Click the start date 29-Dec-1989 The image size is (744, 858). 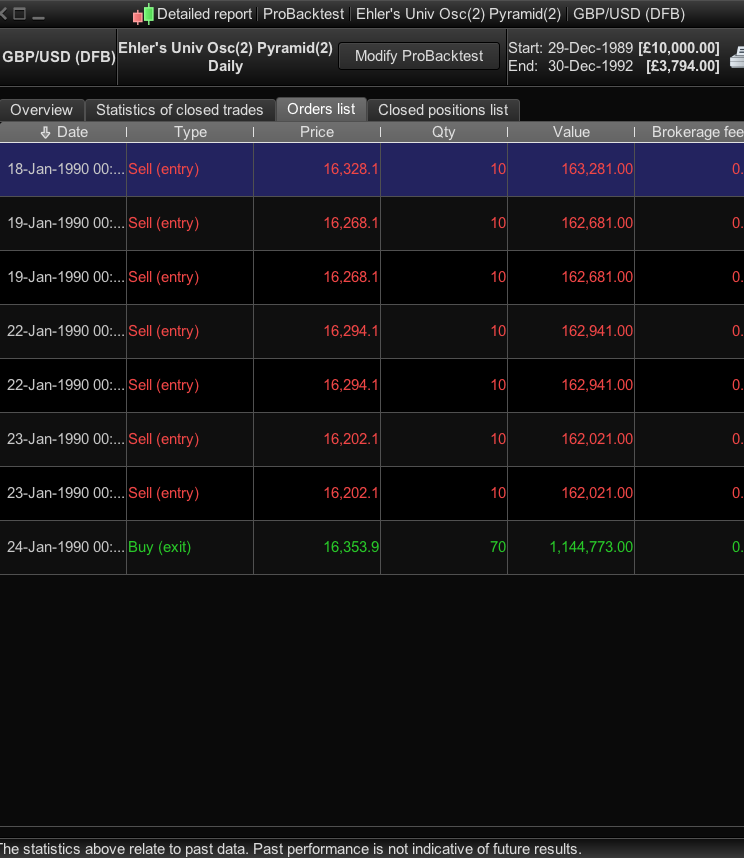point(590,48)
